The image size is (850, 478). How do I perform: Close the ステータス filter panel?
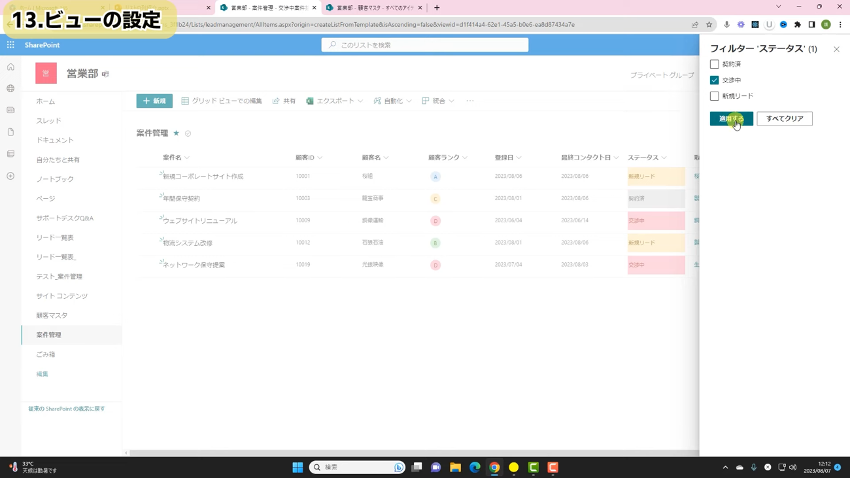click(834, 47)
